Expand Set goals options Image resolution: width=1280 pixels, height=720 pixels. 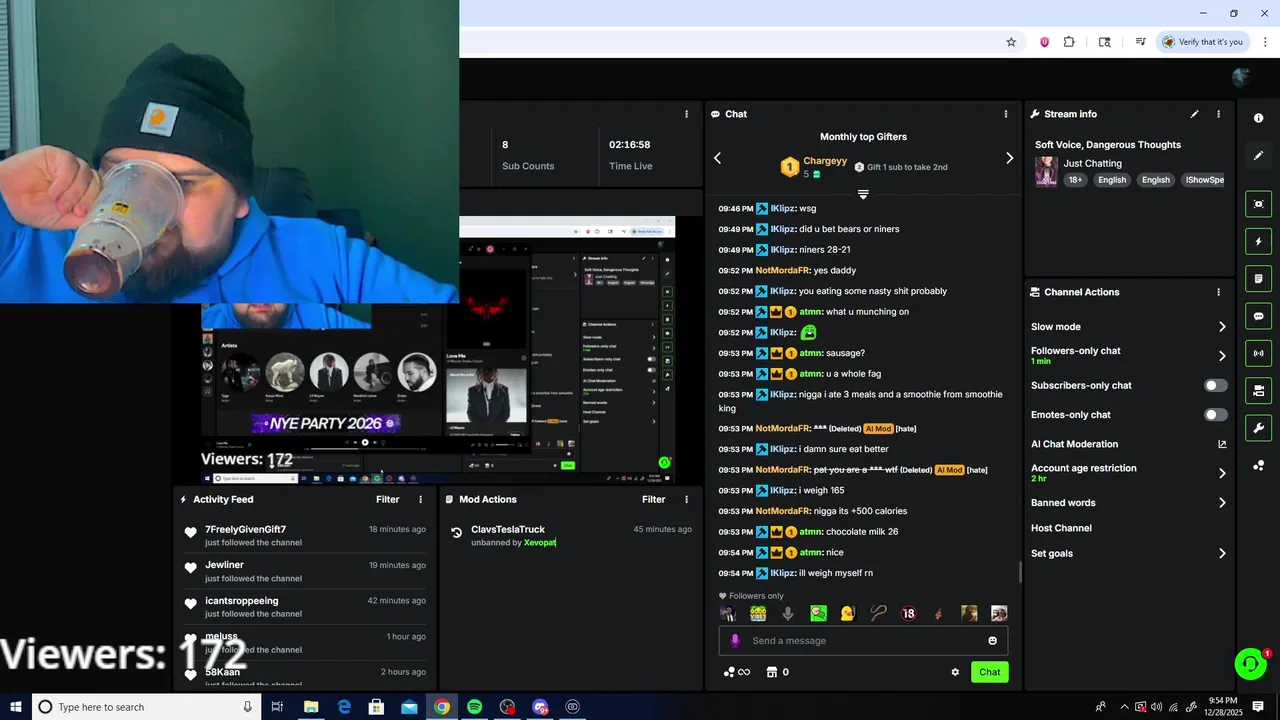click(x=1221, y=553)
